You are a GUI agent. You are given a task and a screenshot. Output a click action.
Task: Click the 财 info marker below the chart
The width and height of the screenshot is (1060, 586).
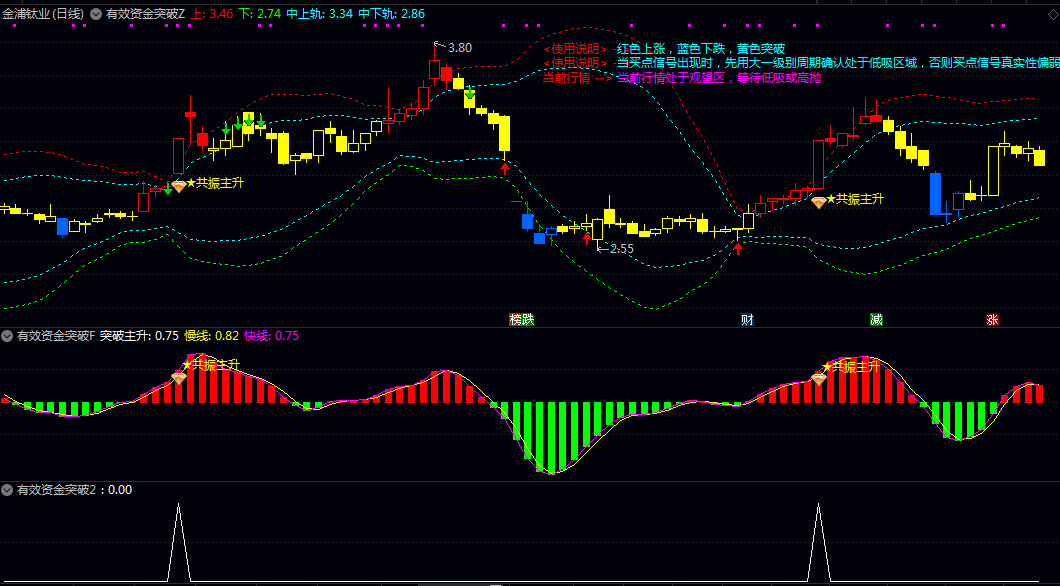[747, 320]
